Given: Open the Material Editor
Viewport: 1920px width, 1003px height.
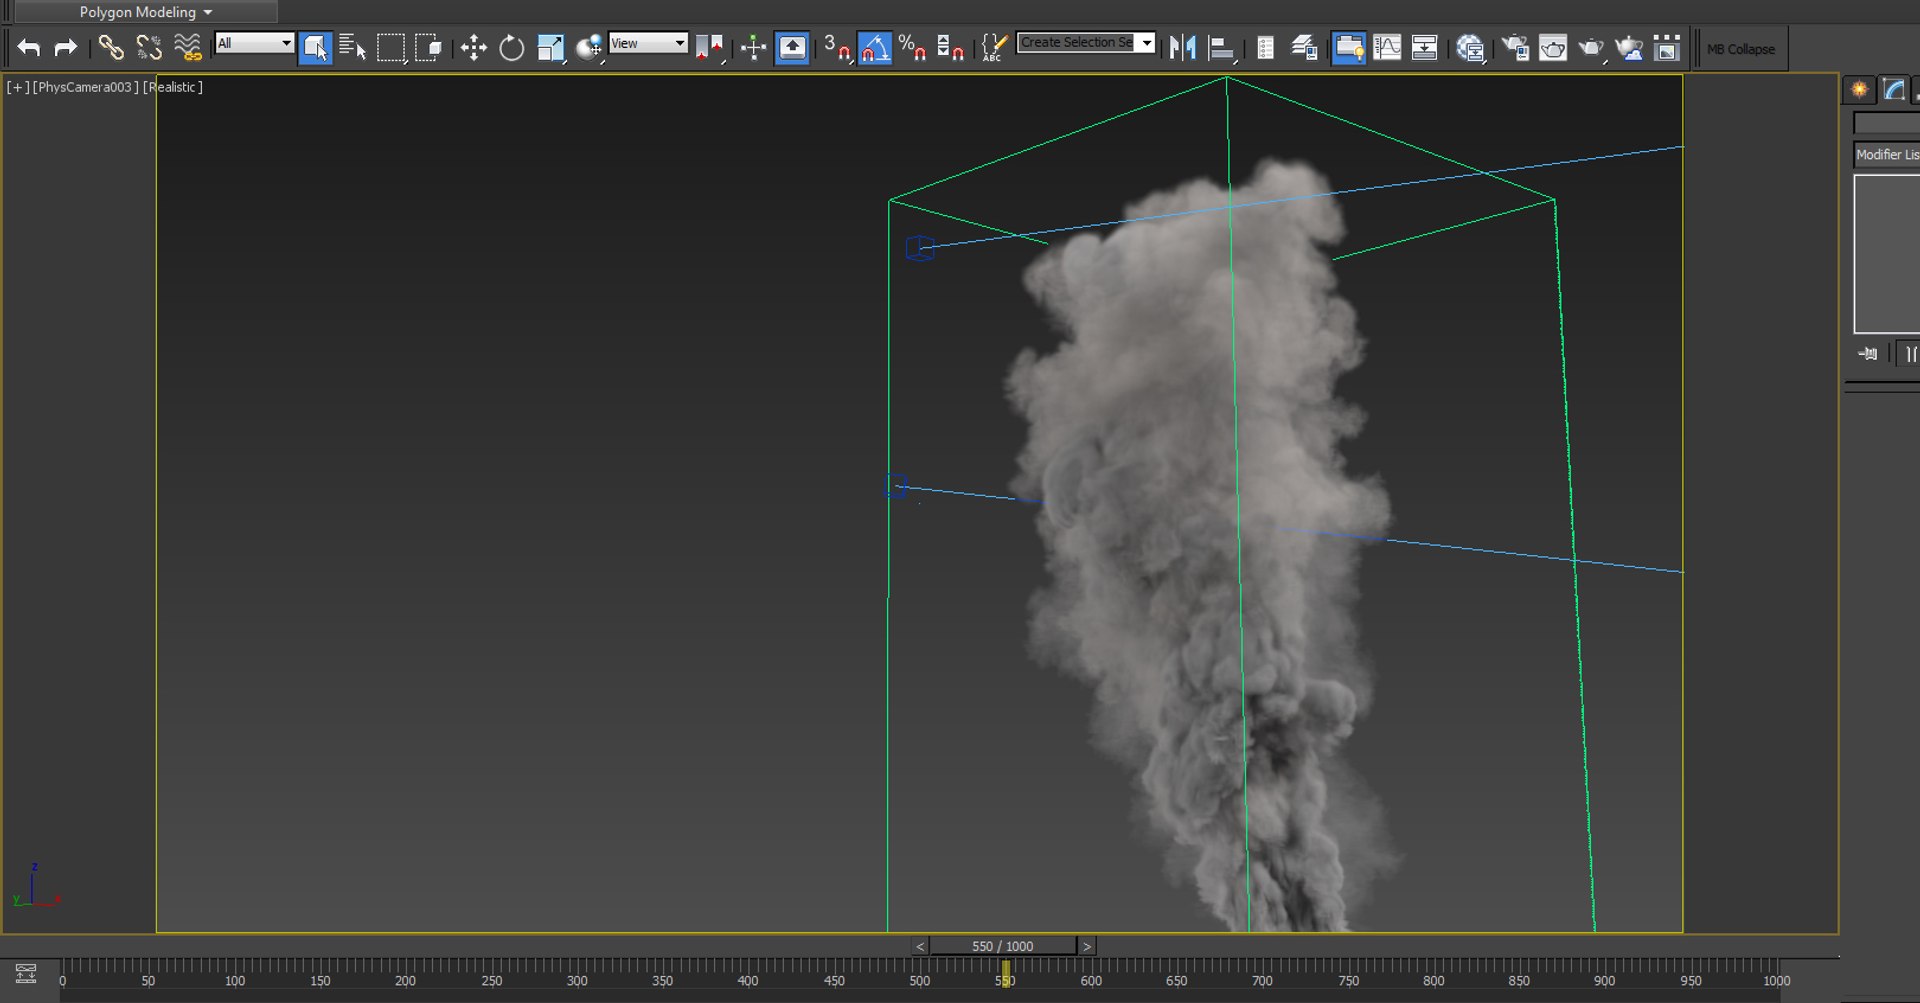Looking at the screenshot, I should pos(1470,48).
